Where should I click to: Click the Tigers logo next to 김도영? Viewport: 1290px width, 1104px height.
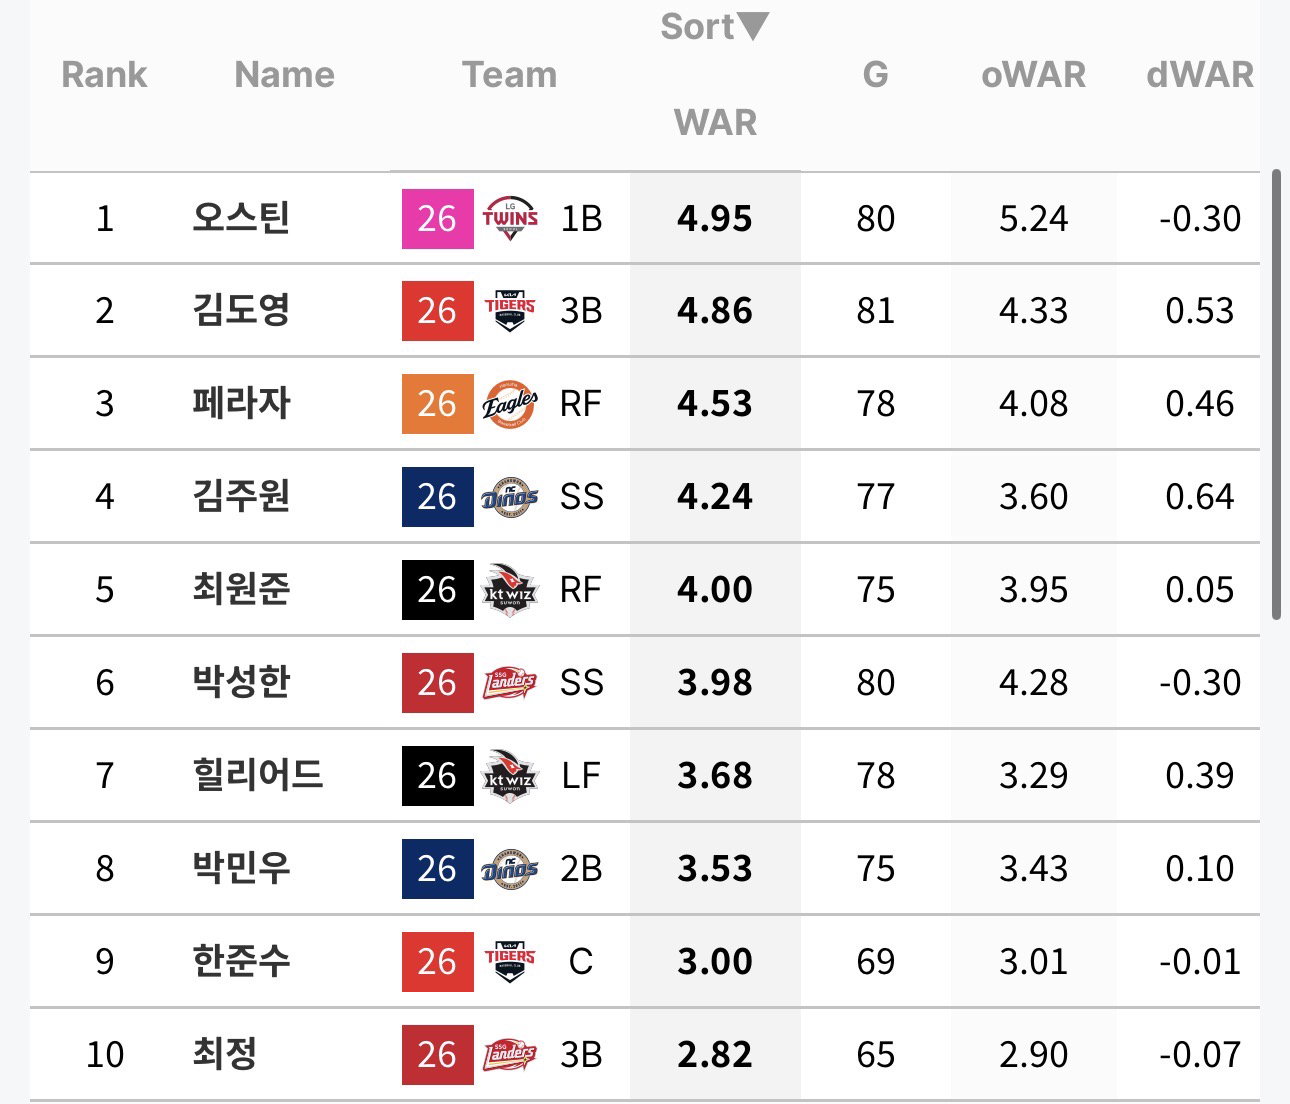click(x=510, y=310)
